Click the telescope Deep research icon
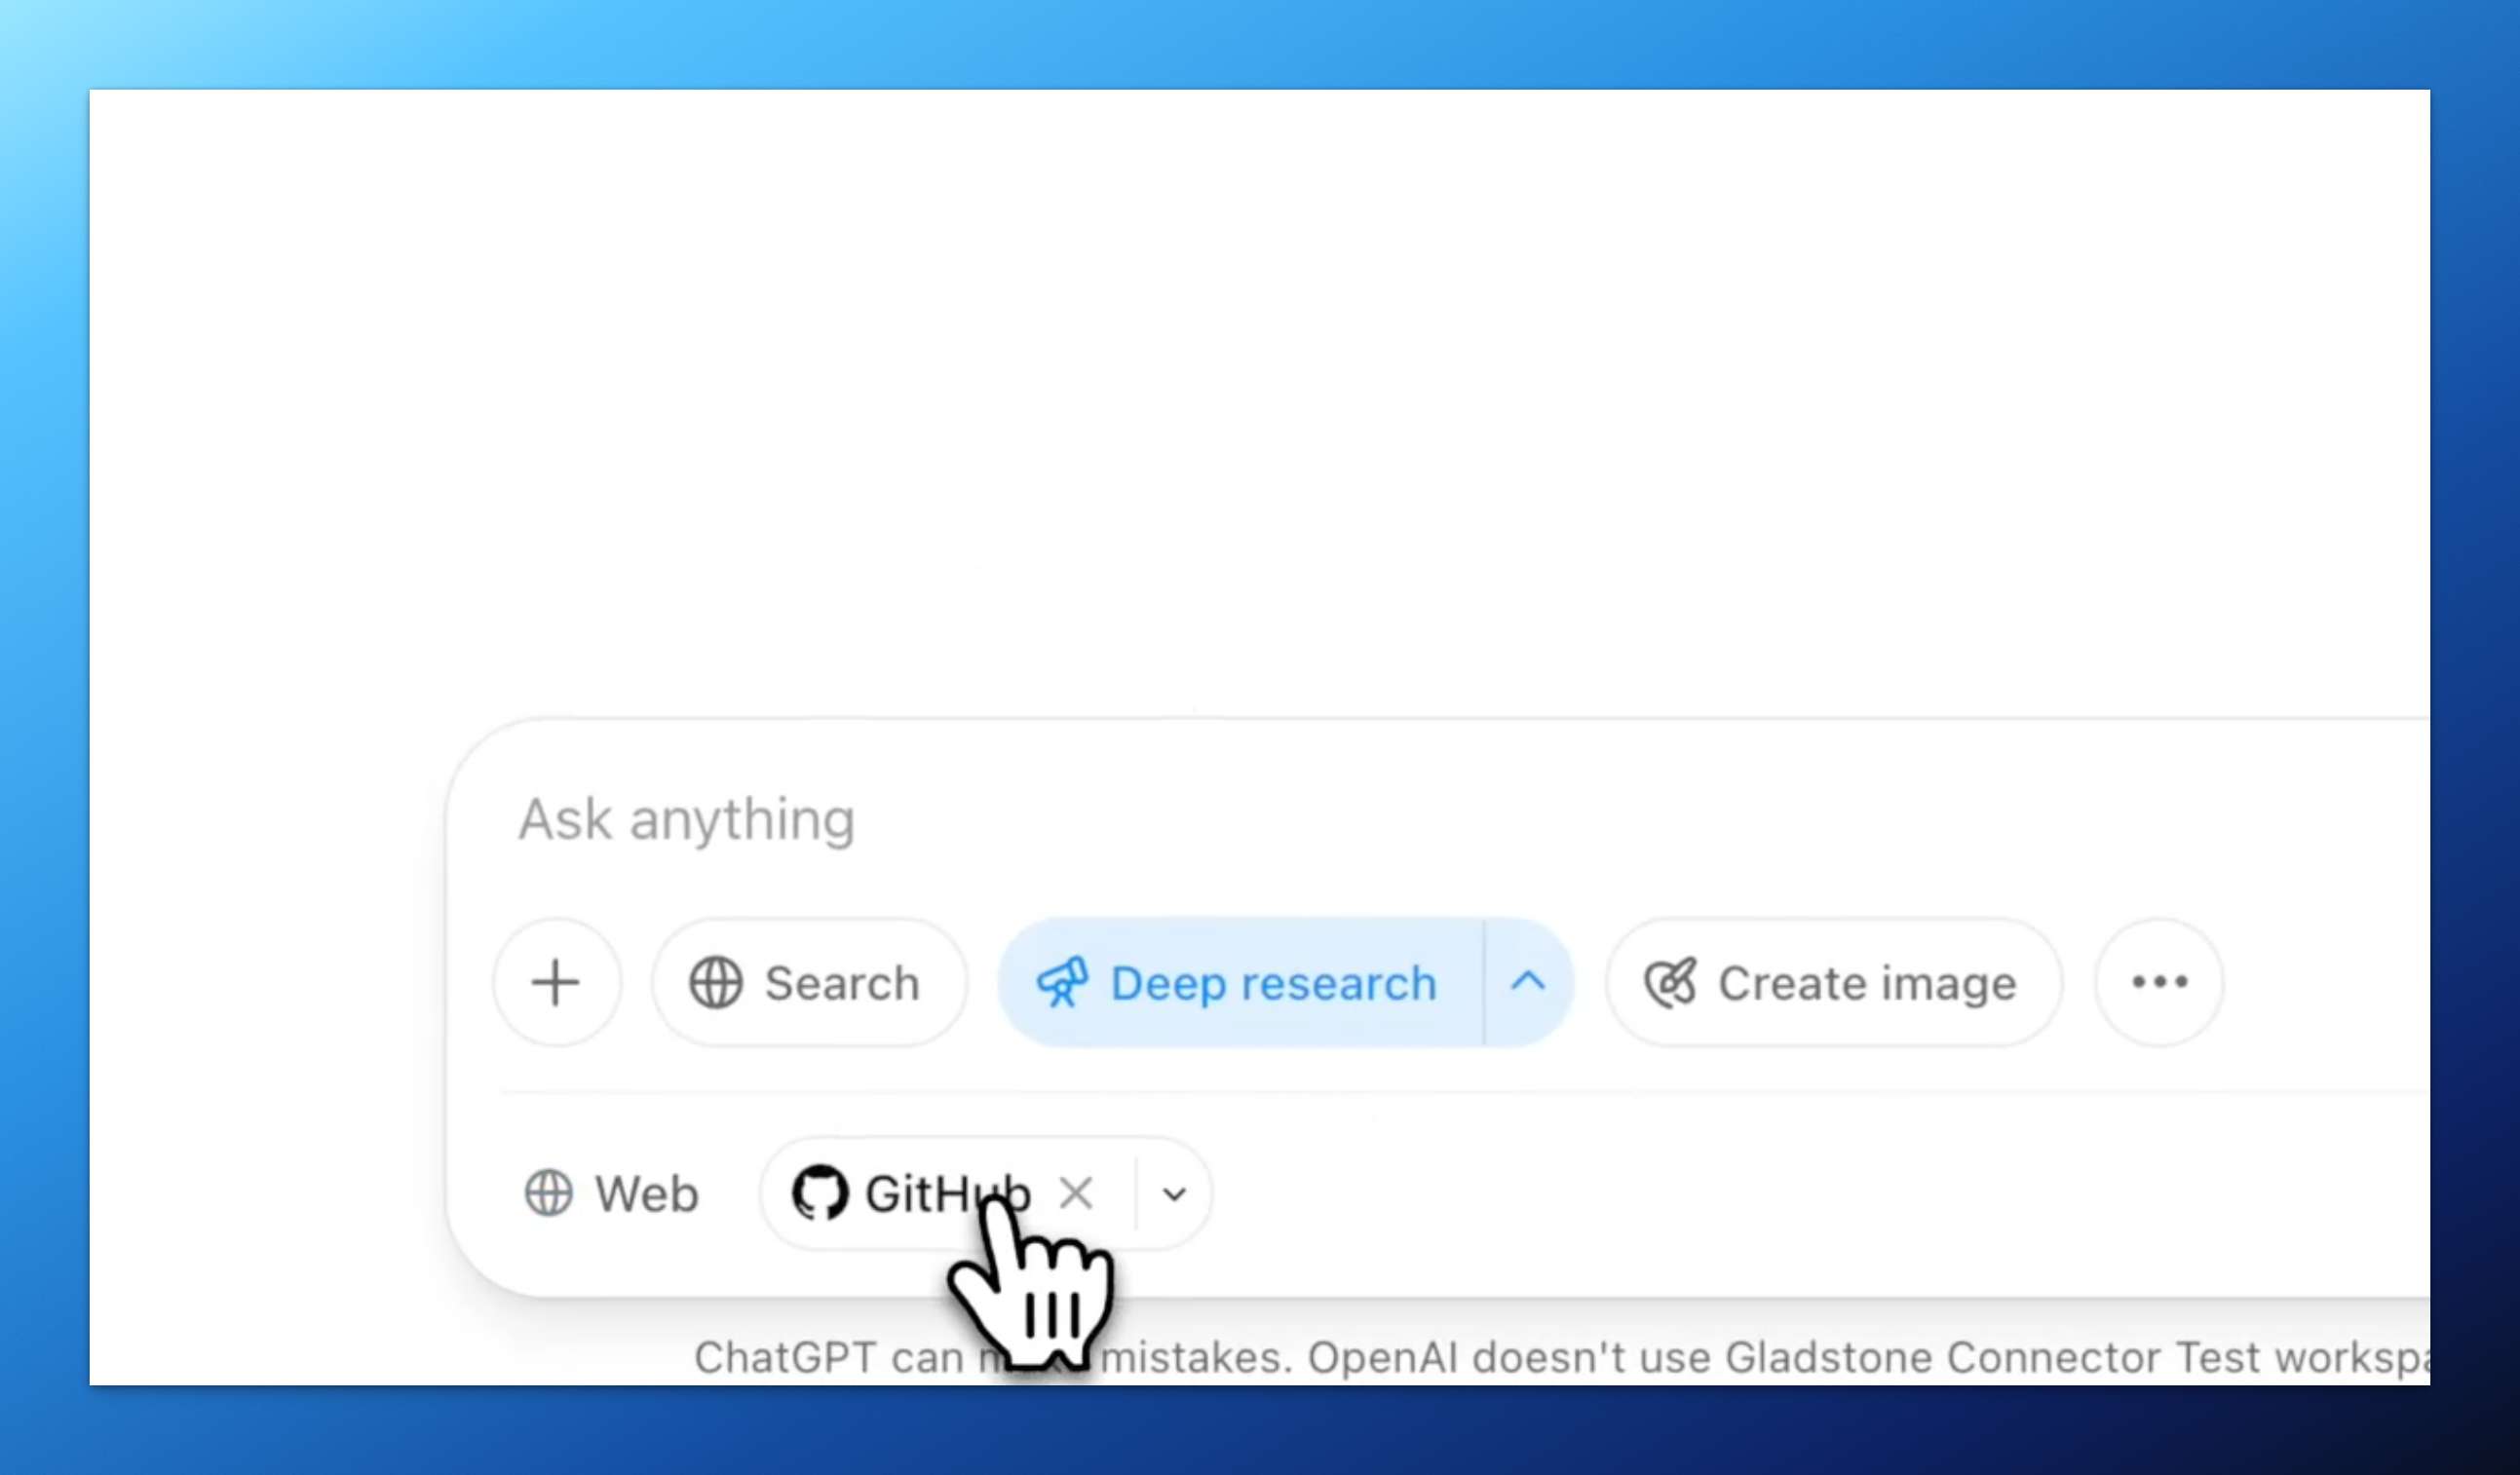Viewport: 2520px width, 1475px height. 1062,982
